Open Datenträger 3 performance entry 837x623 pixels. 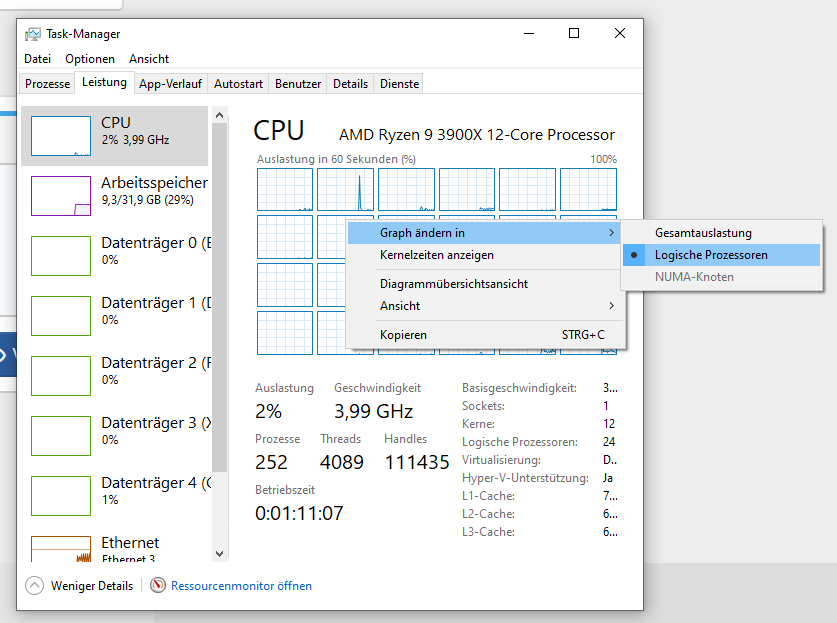click(x=116, y=436)
